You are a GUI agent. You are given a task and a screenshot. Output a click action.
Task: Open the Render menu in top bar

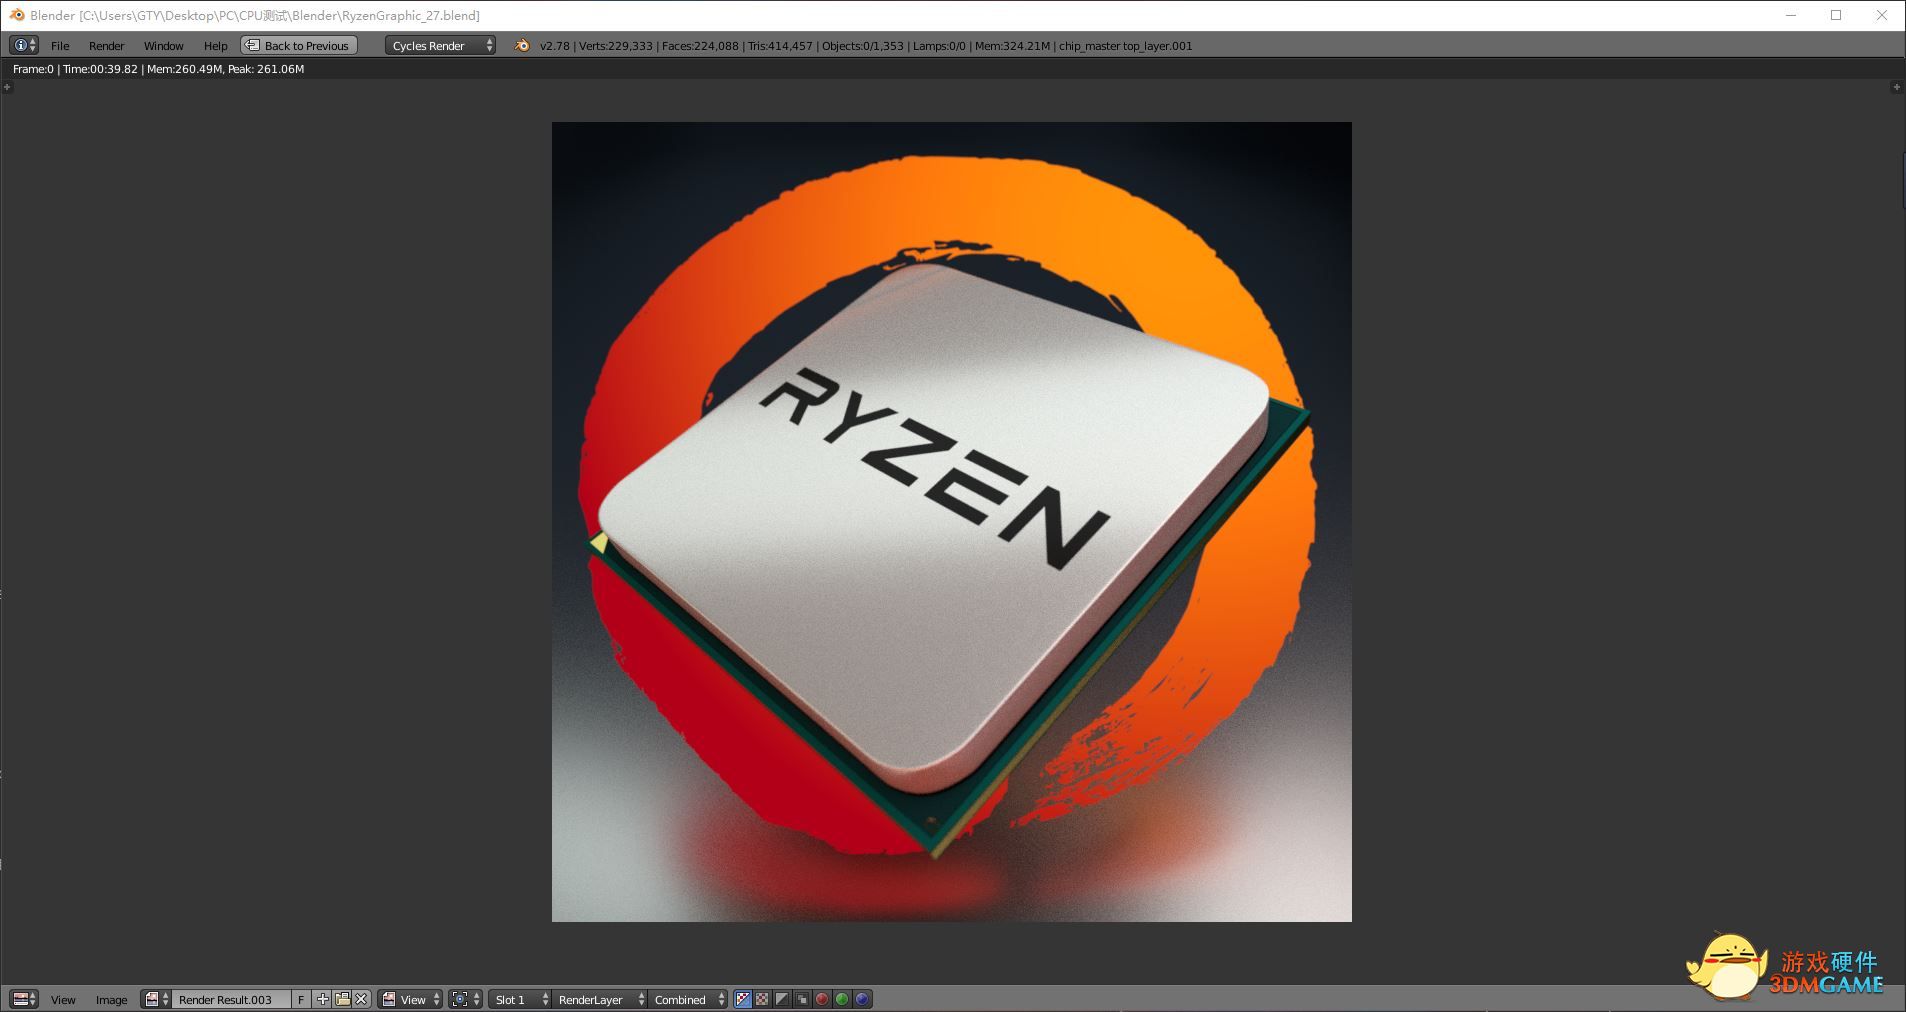[x=106, y=46]
